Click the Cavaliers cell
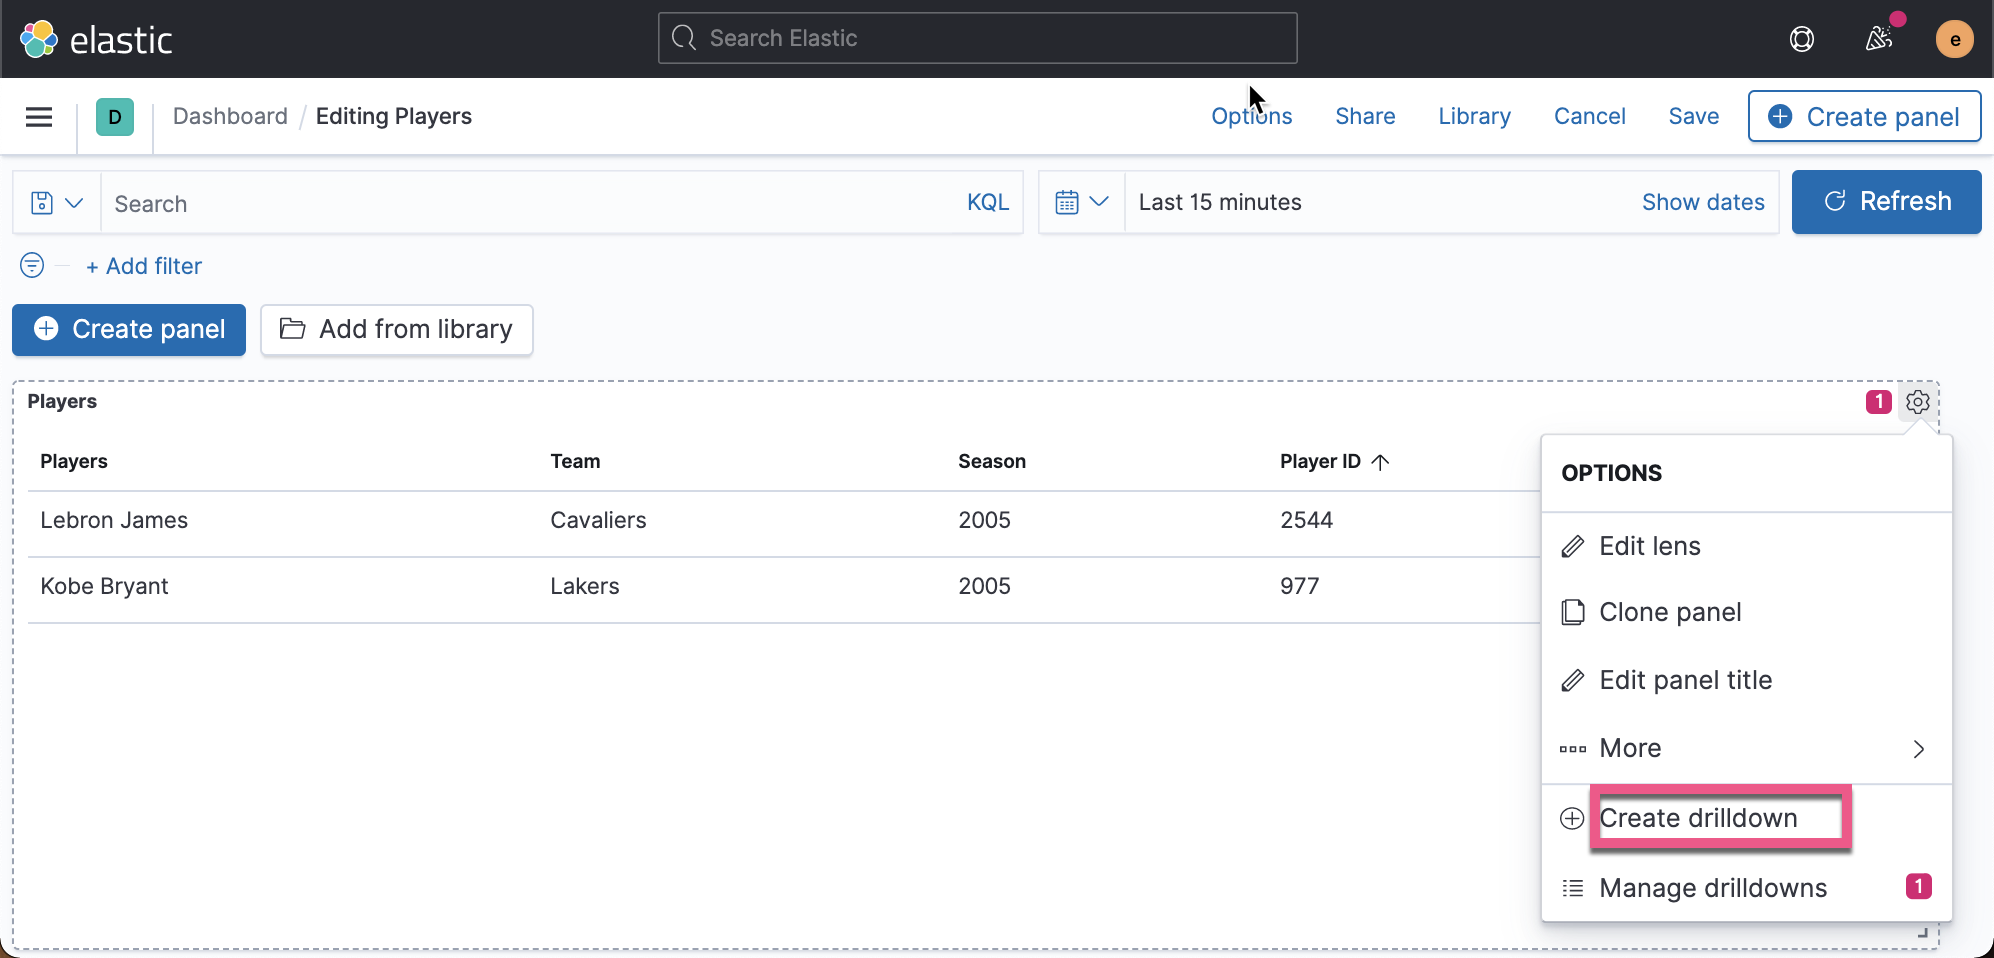This screenshot has height=958, width=1994. point(598,520)
